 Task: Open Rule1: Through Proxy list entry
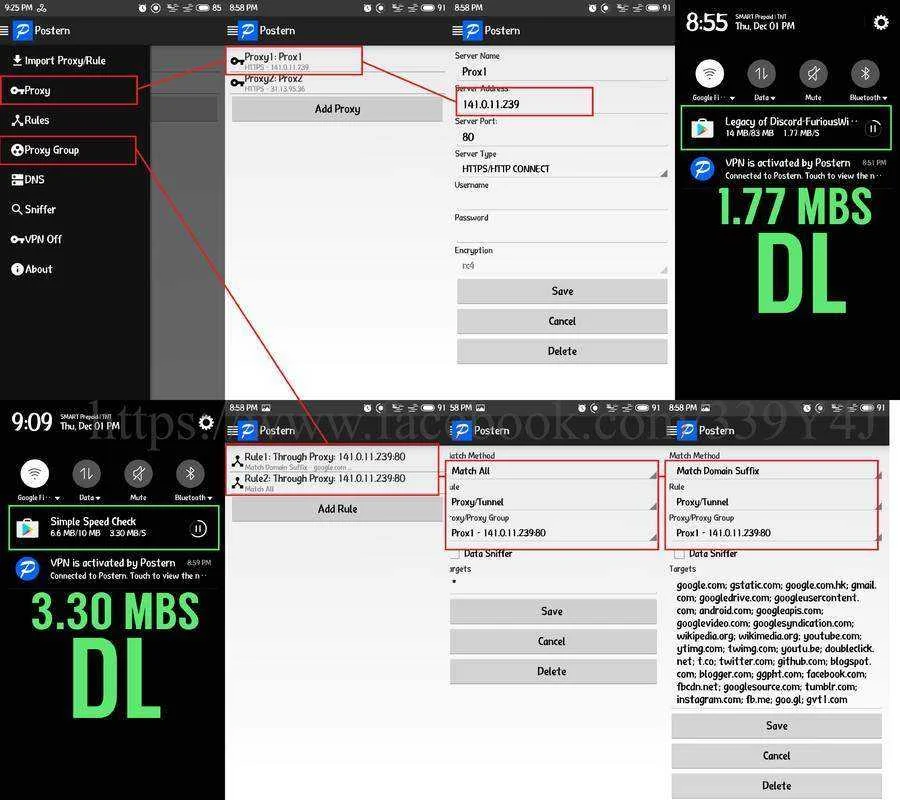click(x=333, y=460)
